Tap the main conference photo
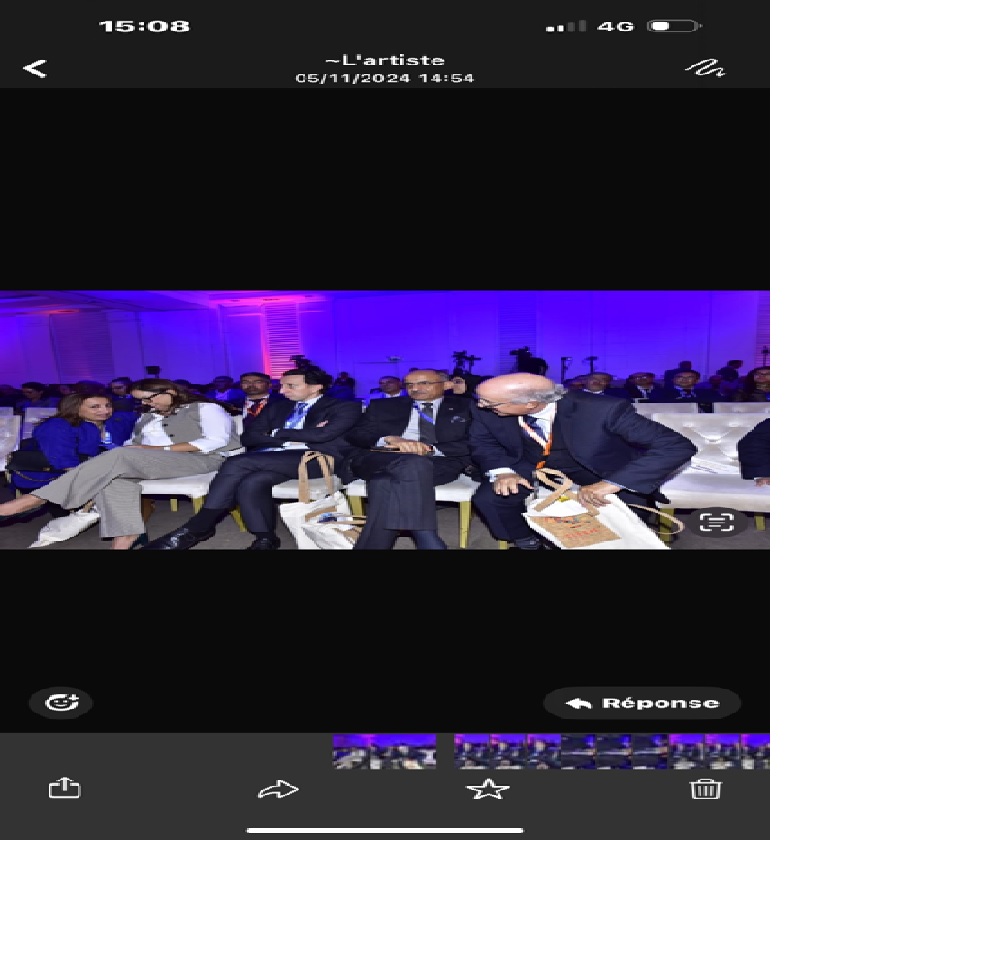Image resolution: width=989 pixels, height=978 pixels. pos(384,420)
